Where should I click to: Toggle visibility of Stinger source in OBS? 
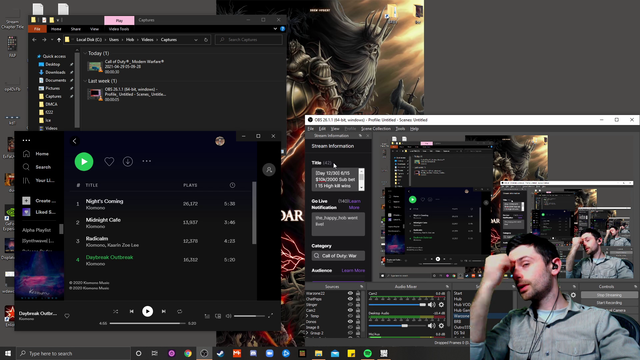click(350, 305)
